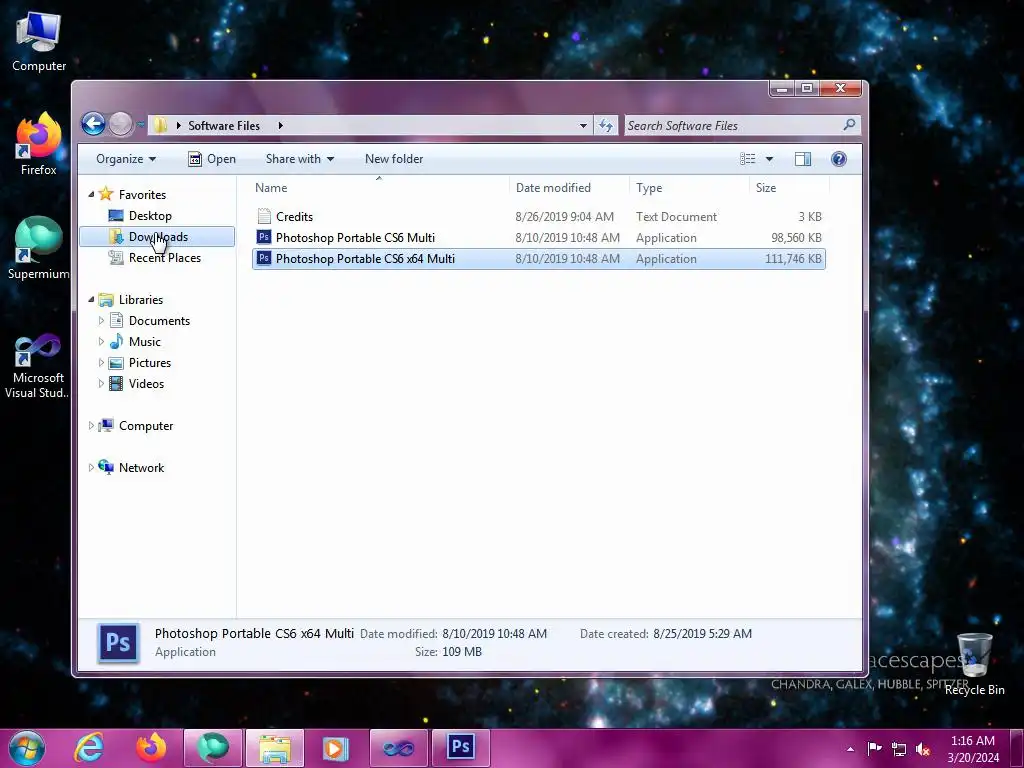1024x768 pixels.
Task: Create a folder with New folder
Action: [x=394, y=159]
